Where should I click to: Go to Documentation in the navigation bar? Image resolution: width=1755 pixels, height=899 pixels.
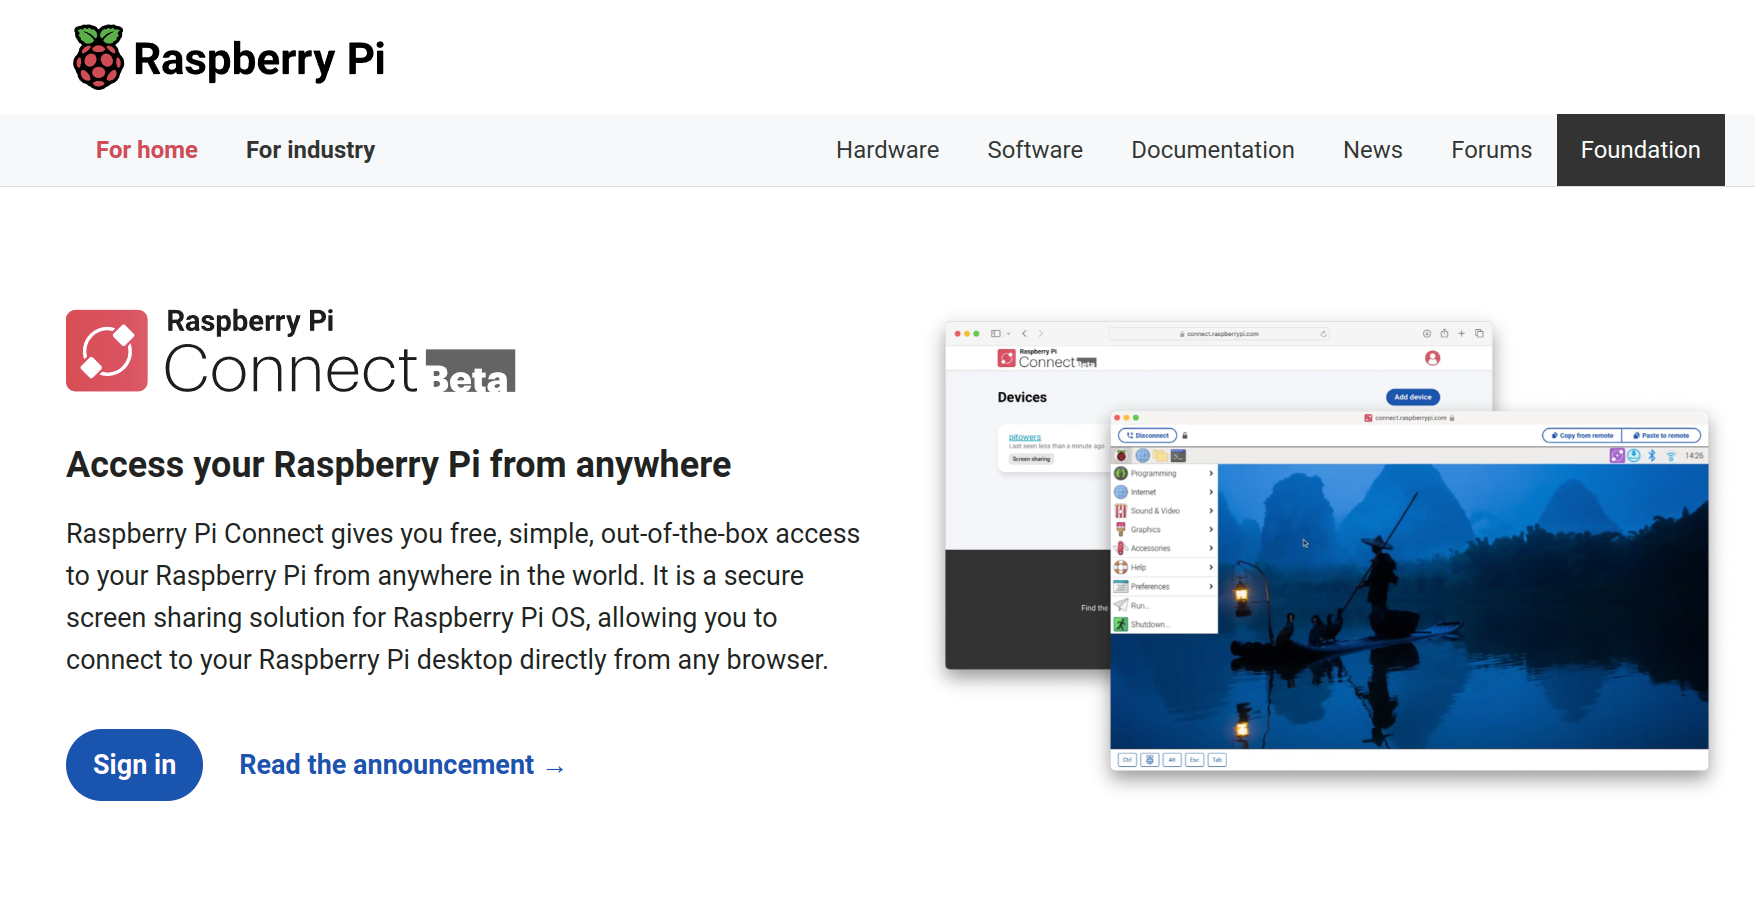[x=1213, y=150]
